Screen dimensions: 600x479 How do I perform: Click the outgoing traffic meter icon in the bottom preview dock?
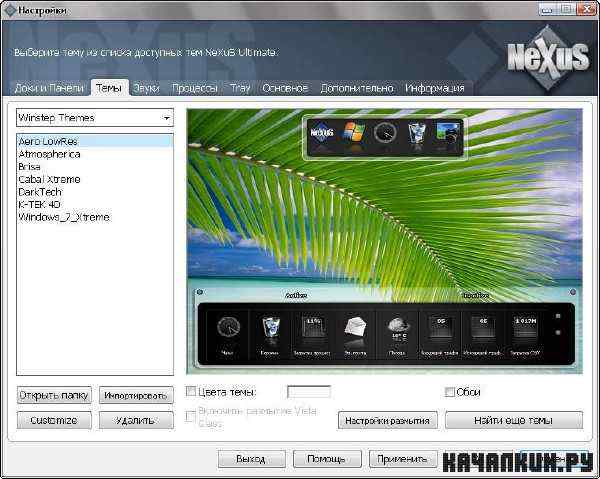click(x=483, y=327)
